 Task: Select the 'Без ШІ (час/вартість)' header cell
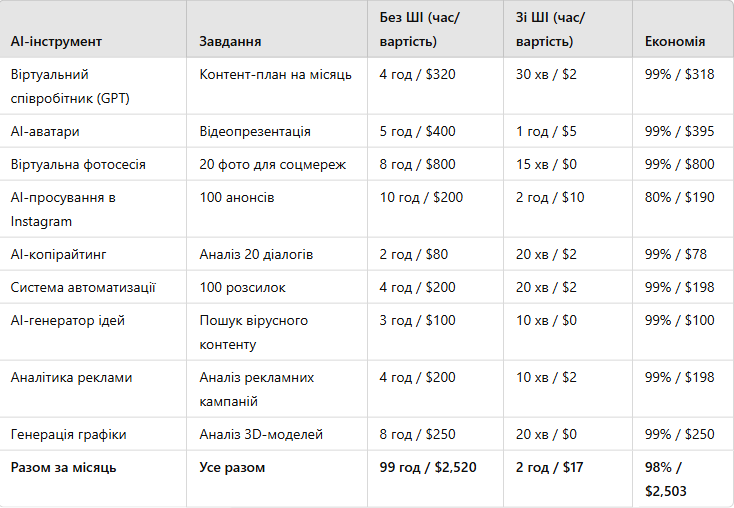coord(420,30)
